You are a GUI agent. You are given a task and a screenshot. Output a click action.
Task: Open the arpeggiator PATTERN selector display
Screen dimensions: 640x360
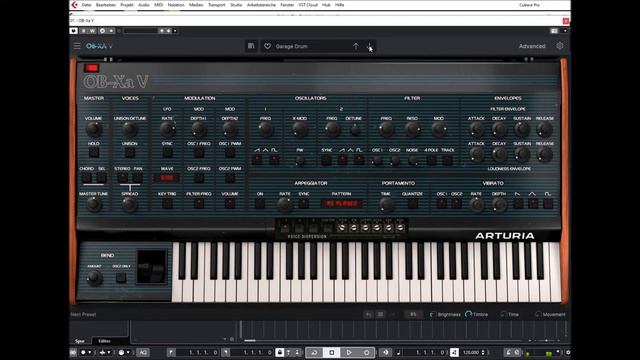click(342, 203)
